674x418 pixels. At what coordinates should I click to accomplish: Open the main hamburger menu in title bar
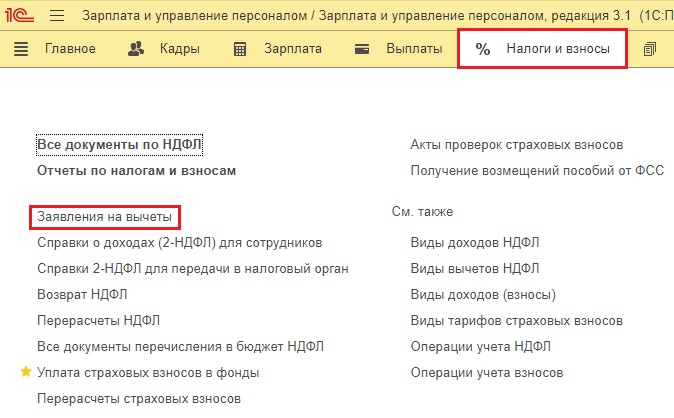(x=57, y=15)
